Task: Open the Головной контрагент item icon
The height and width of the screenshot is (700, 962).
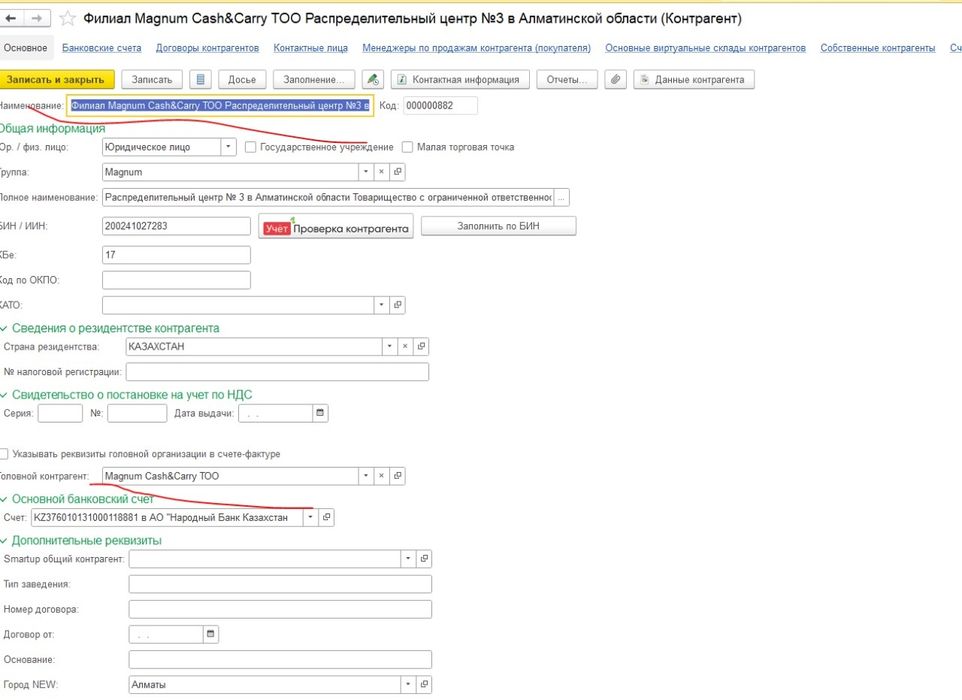Action: click(398, 476)
